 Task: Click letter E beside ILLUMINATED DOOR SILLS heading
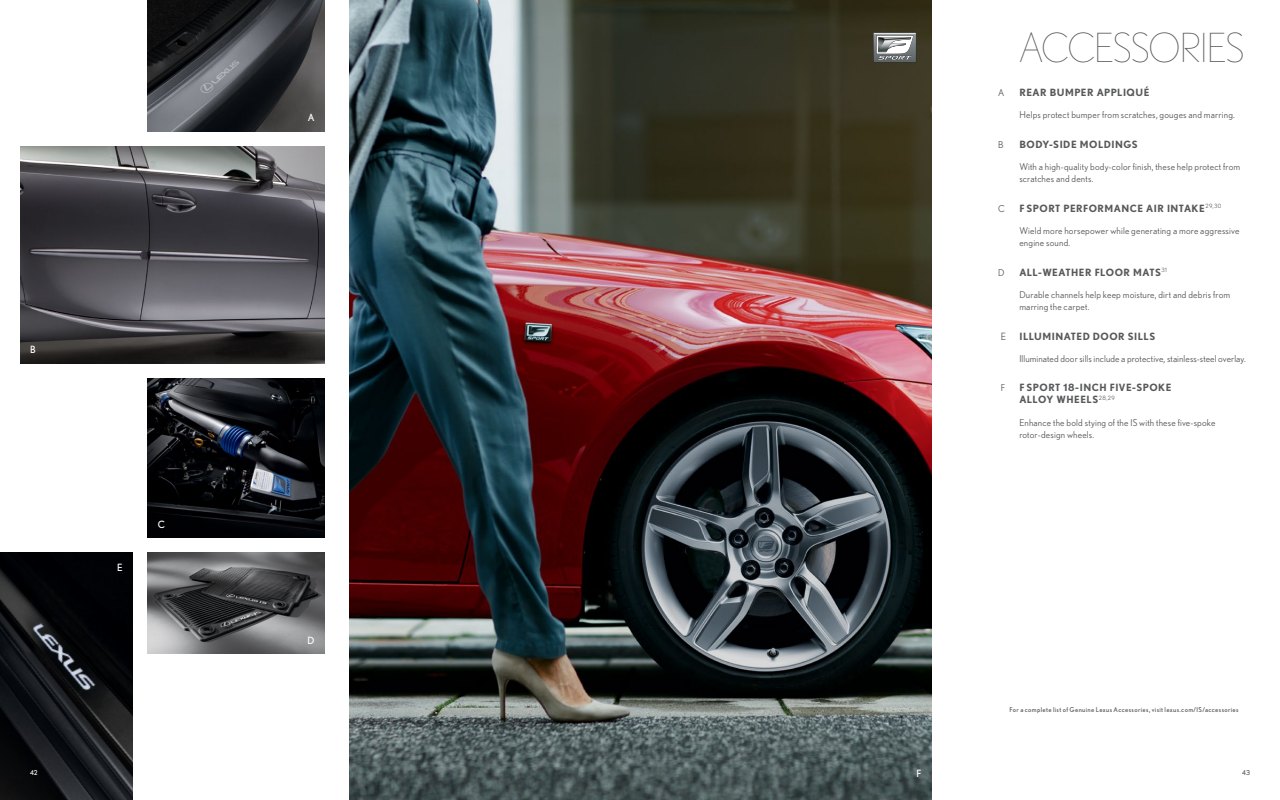pos(1002,337)
